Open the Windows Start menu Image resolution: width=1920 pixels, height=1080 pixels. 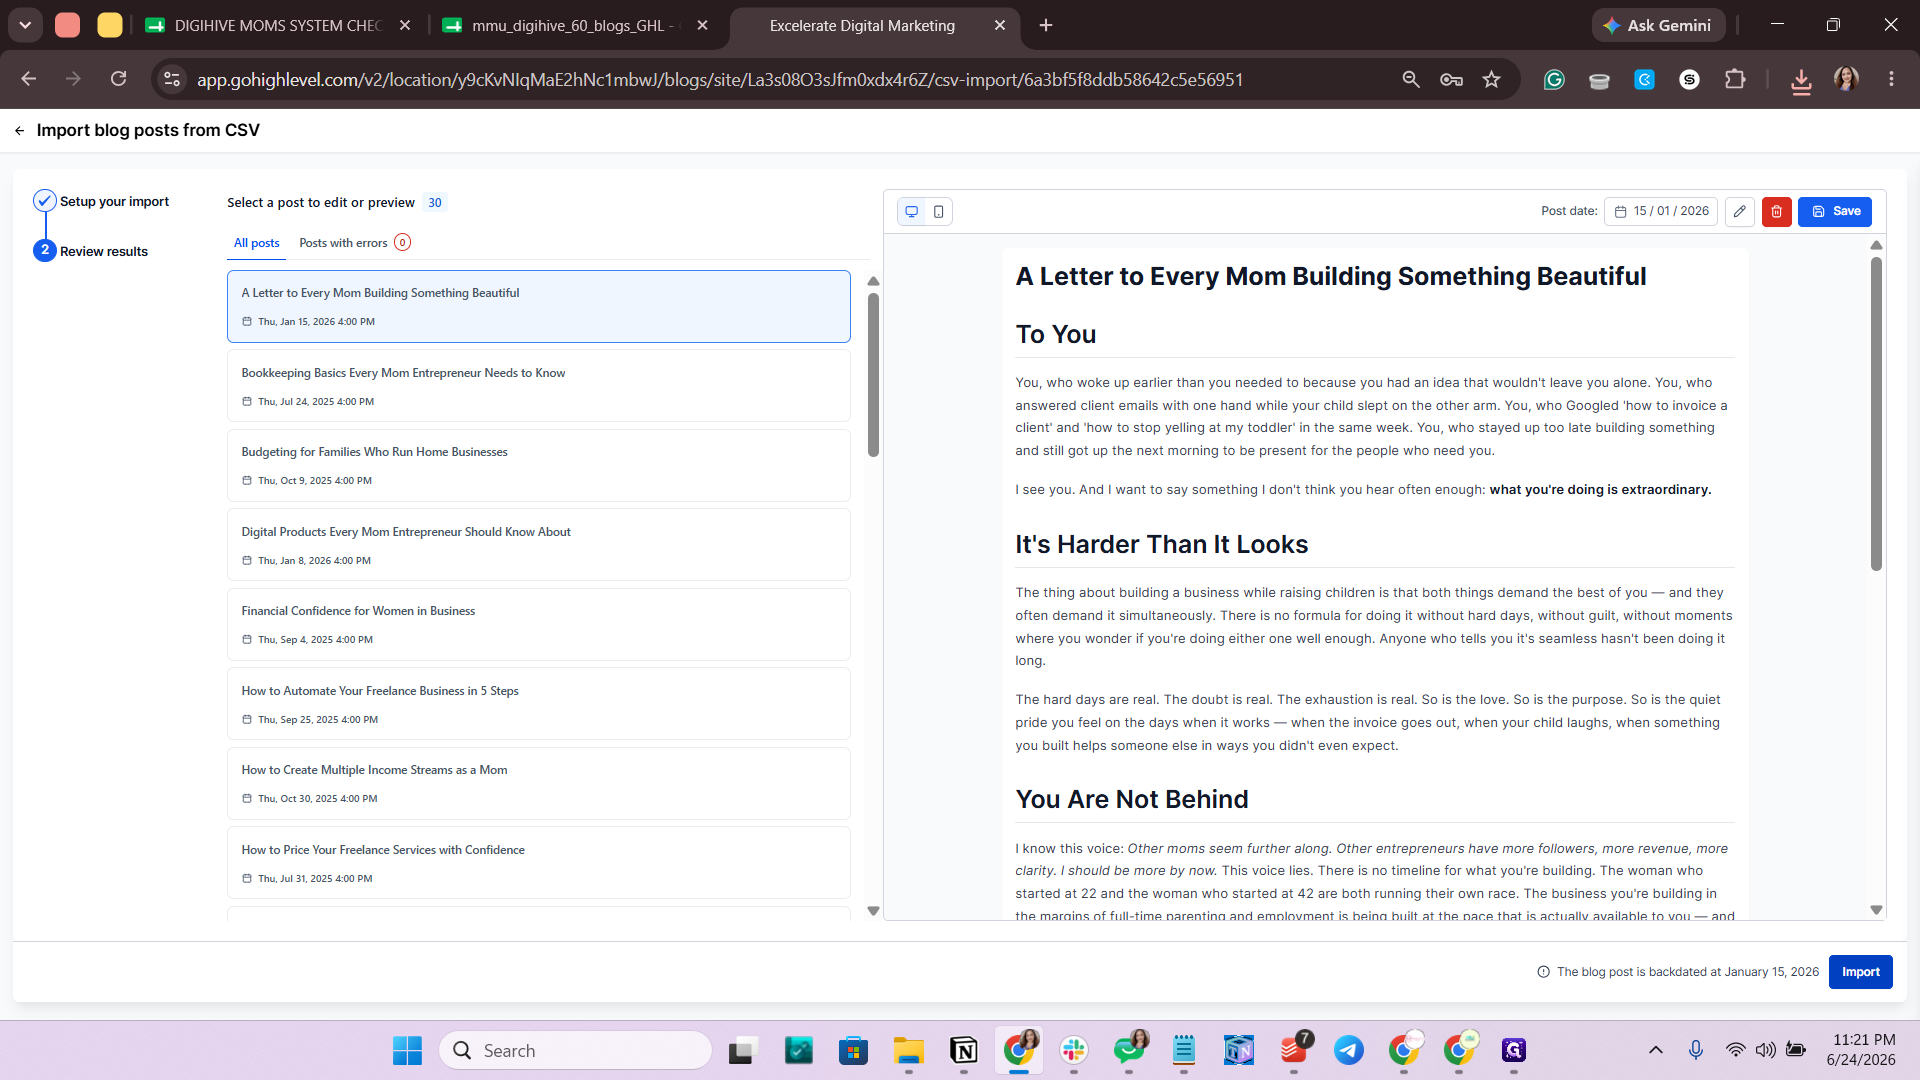tap(407, 1051)
